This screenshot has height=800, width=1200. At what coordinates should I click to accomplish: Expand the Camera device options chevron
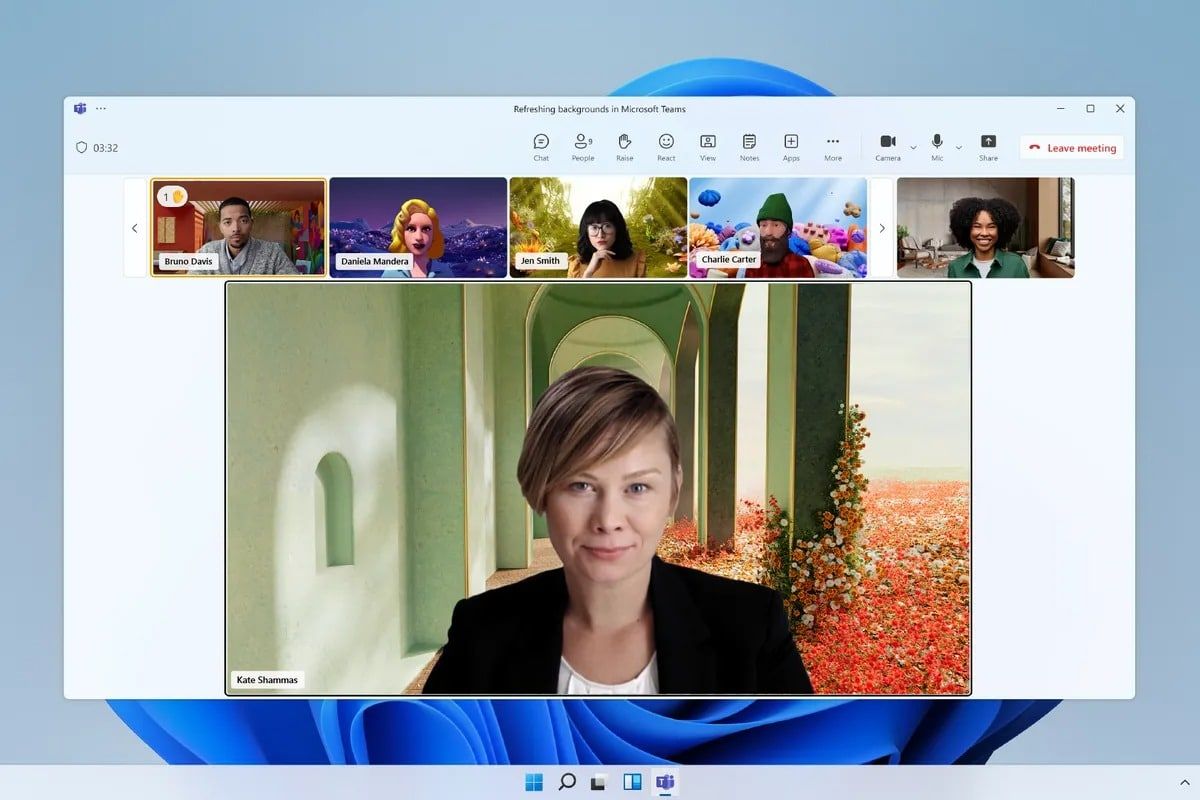911,147
